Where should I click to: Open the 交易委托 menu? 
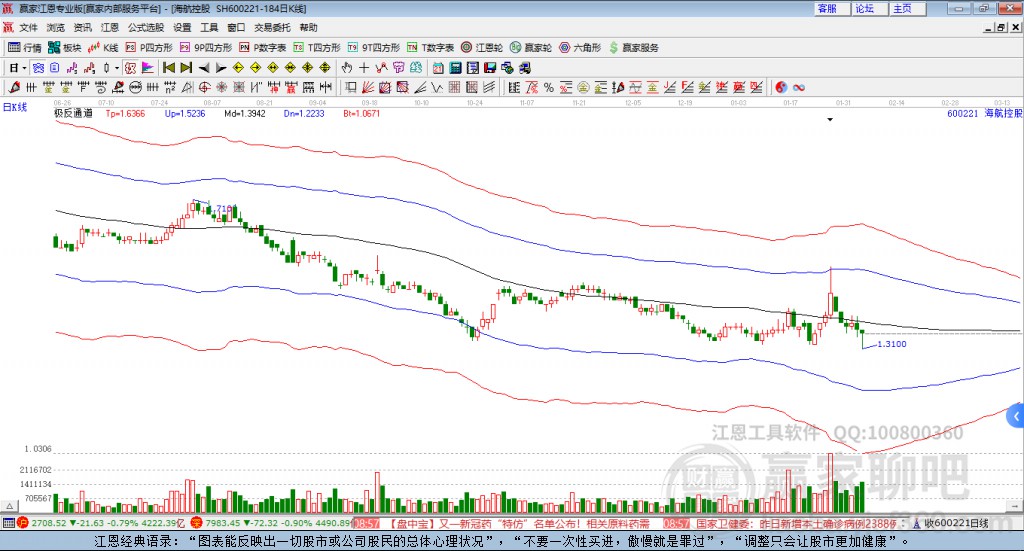tap(272, 27)
